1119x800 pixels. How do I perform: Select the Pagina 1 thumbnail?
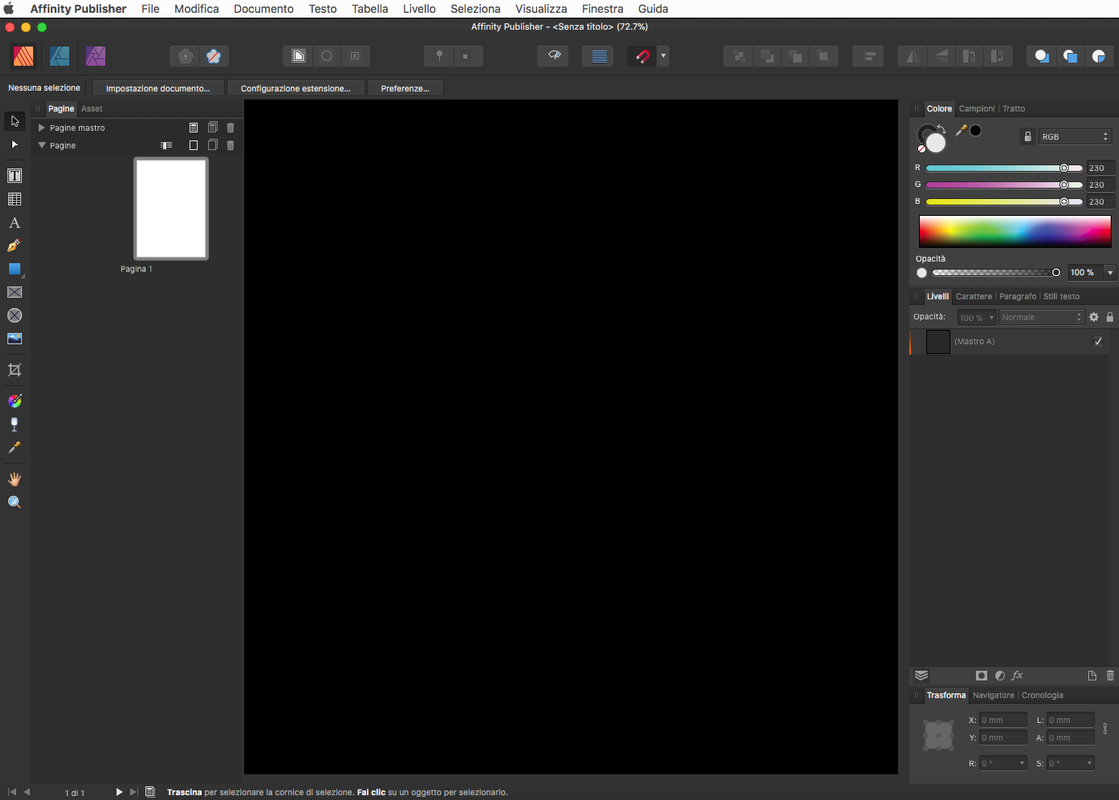point(171,208)
